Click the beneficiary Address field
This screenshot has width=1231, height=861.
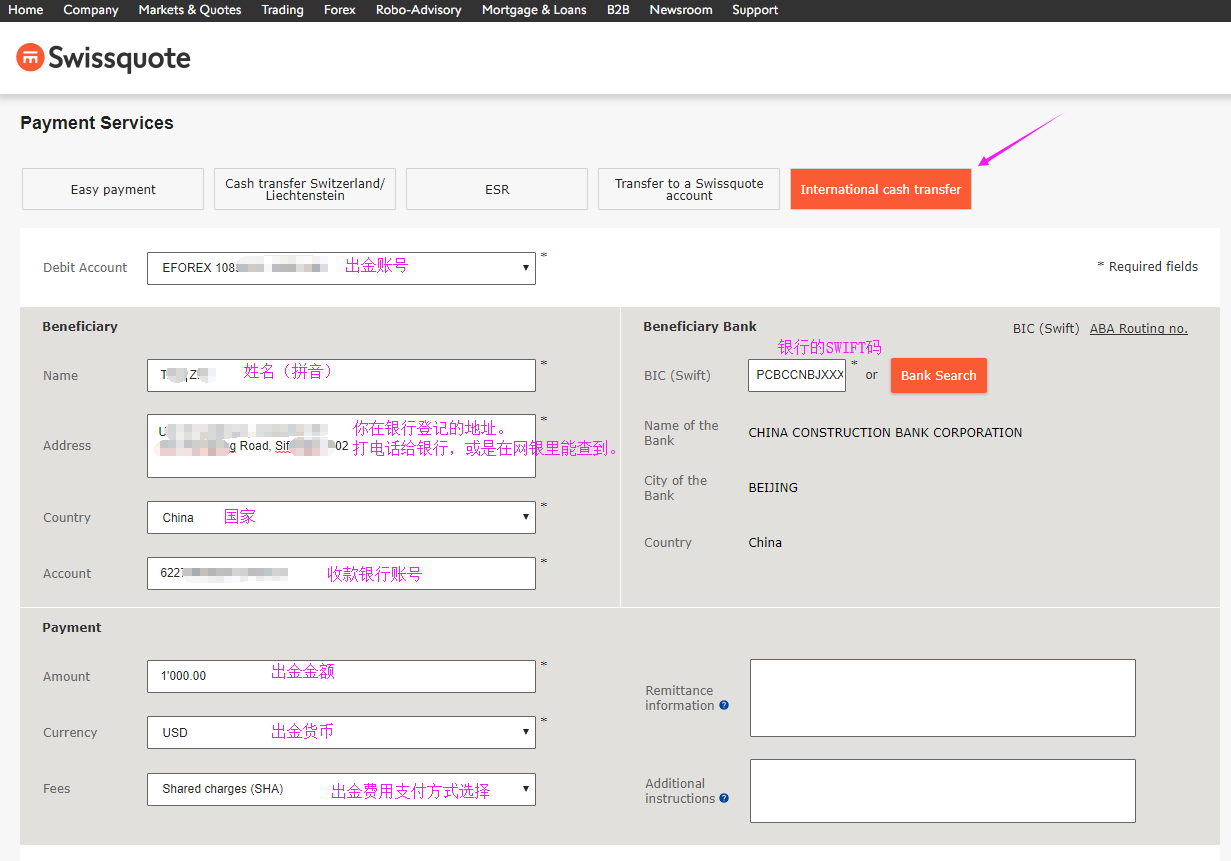[341, 446]
